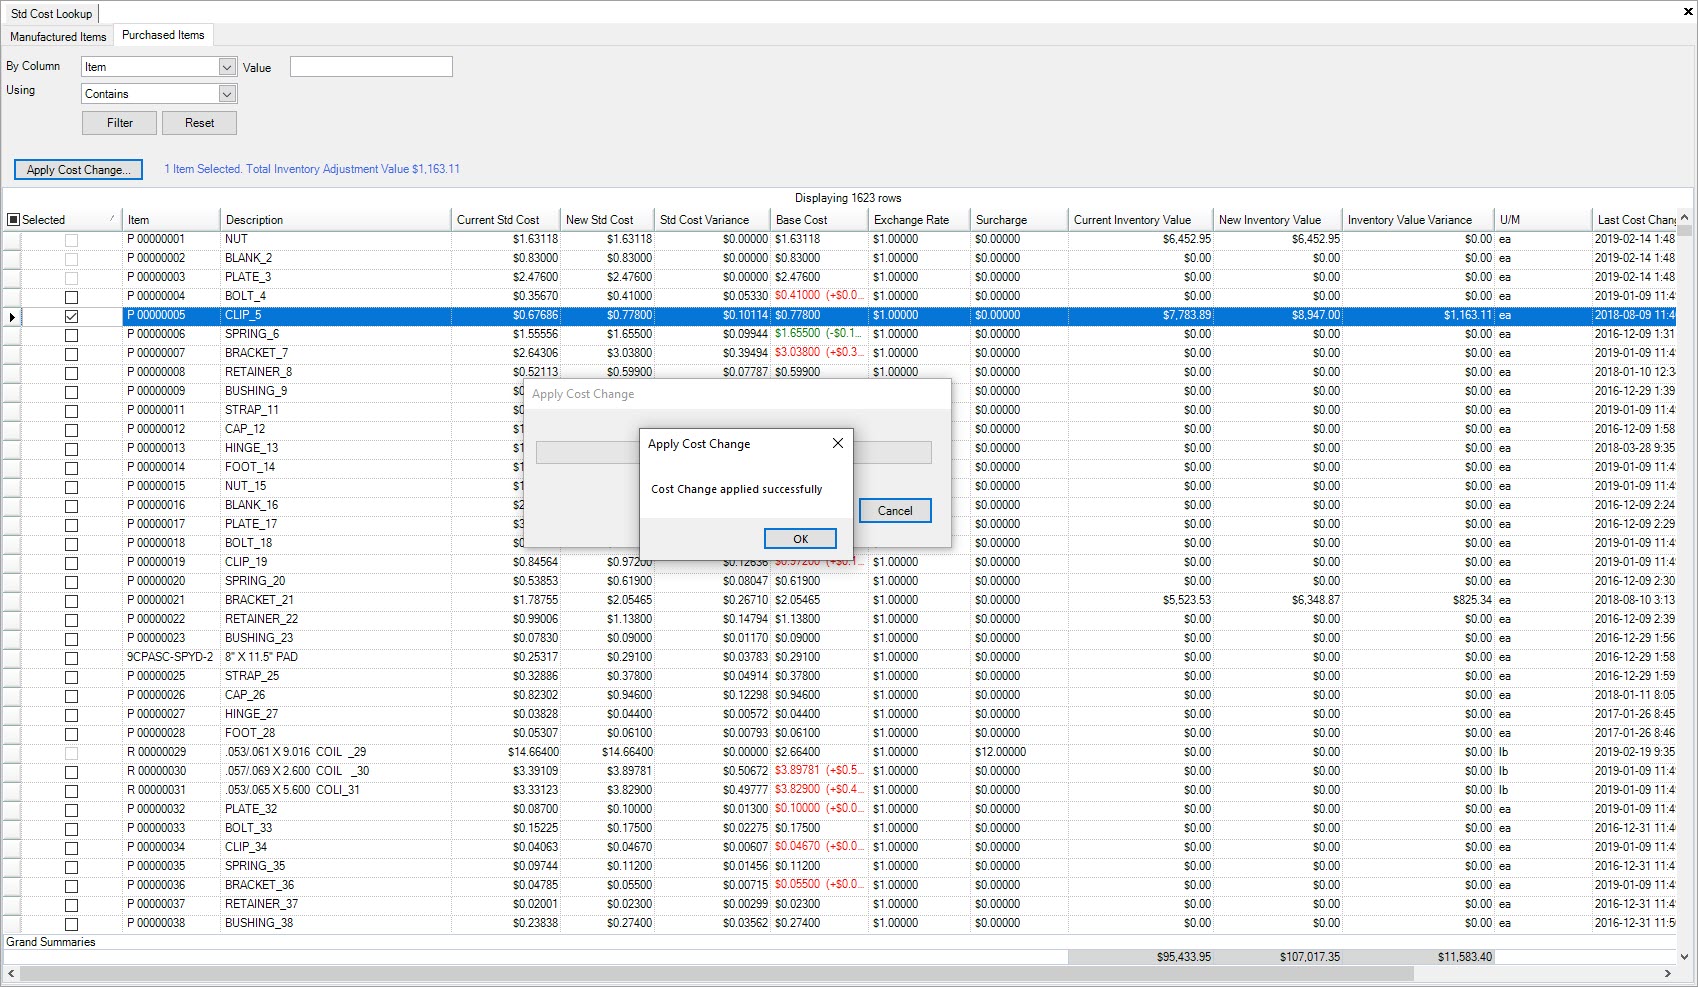Sort by Inventory Value Variance header
This screenshot has width=1698, height=987.
point(1418,220)
